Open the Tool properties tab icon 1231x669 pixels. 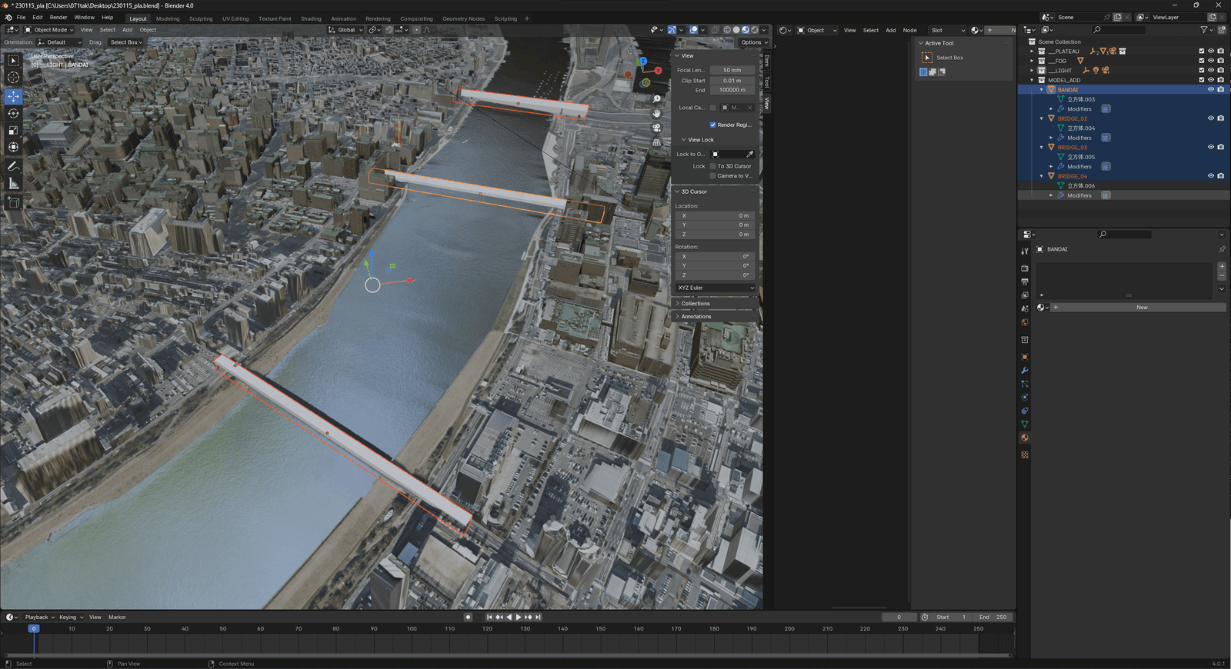1025,251
